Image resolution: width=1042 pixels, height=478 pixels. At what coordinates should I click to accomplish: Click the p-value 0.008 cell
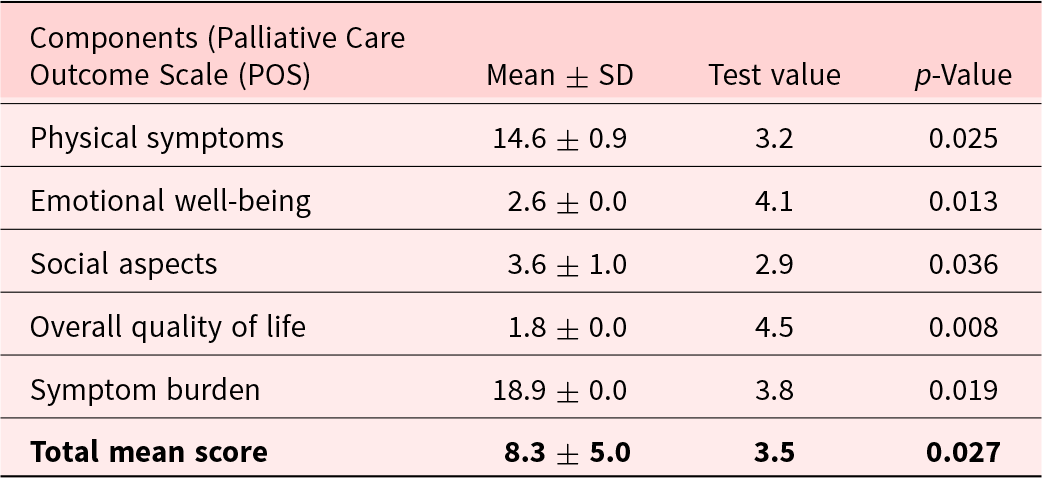pos(962,327)
